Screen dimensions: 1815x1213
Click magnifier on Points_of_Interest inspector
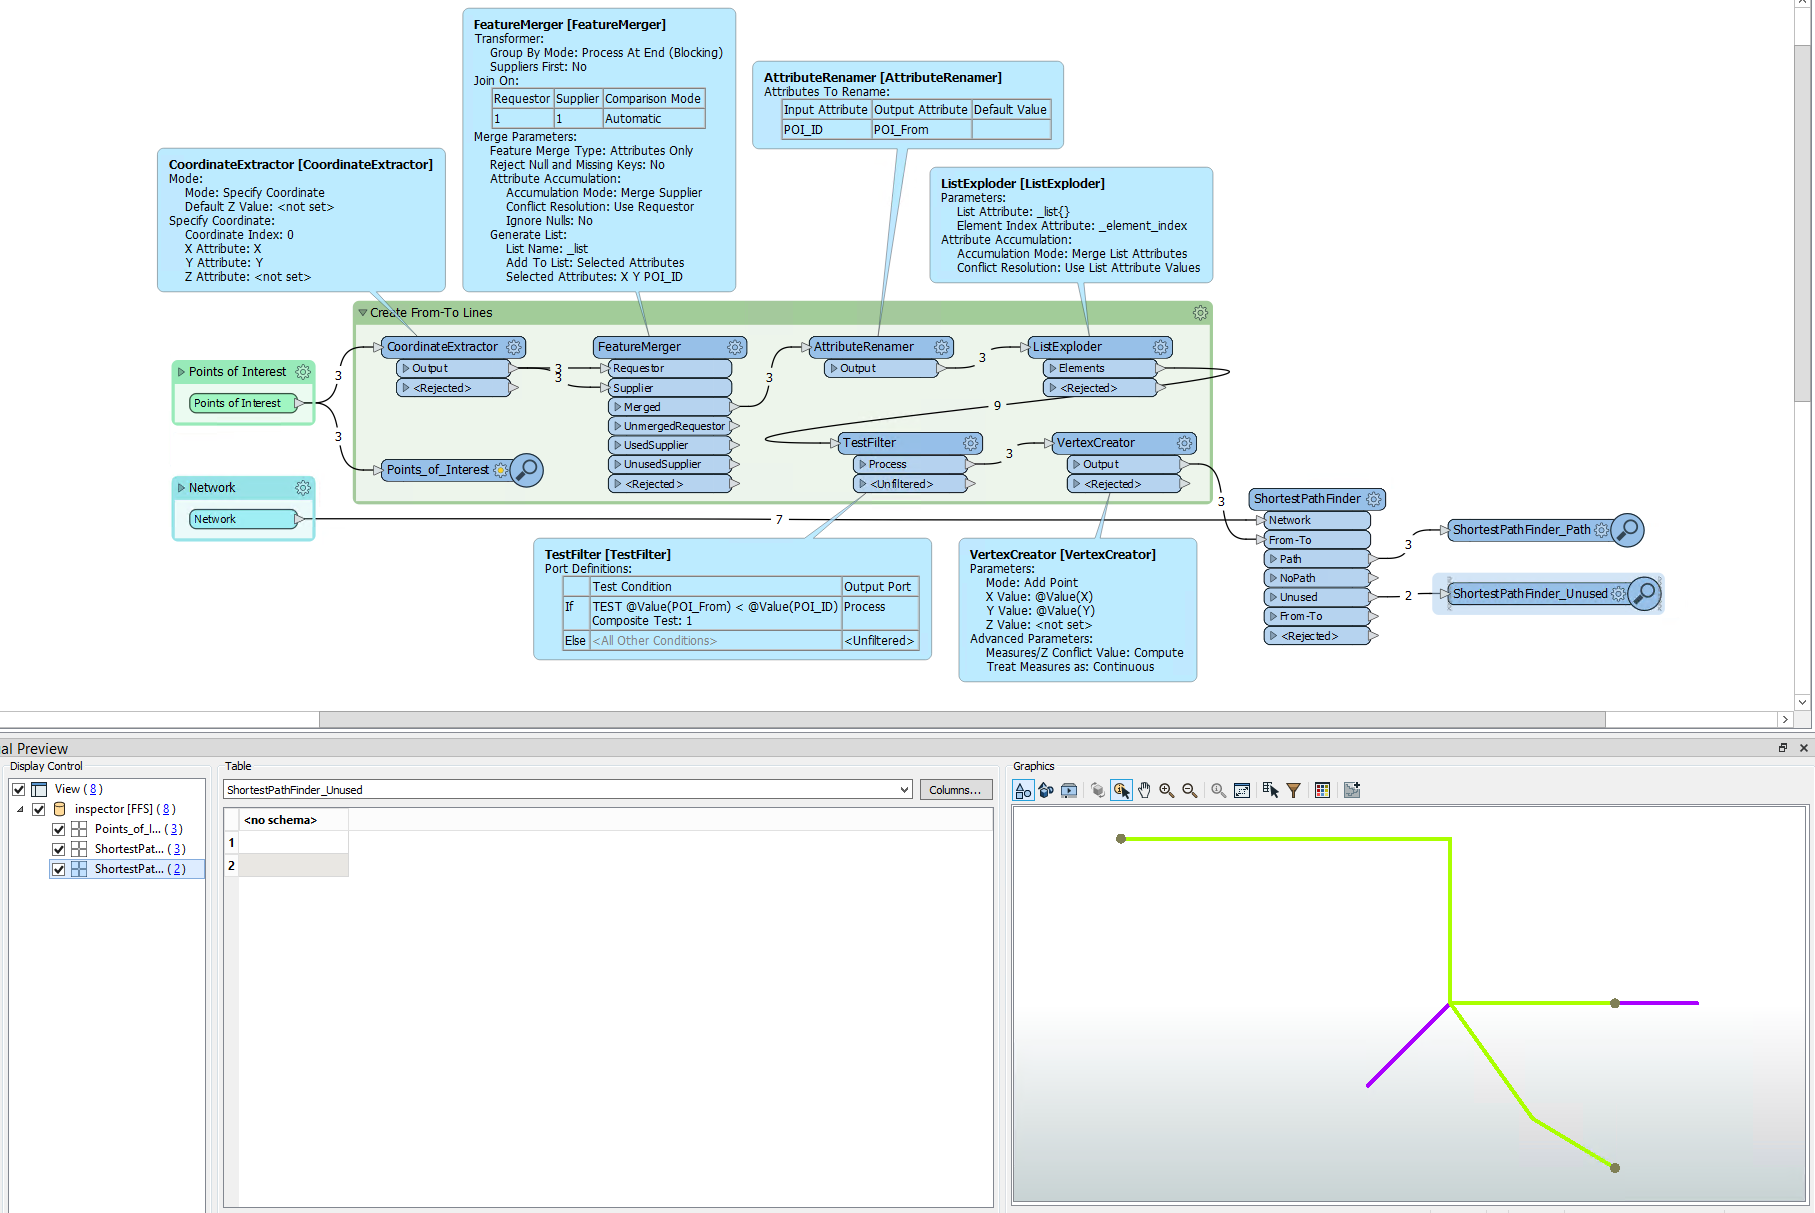click(527, 469)
